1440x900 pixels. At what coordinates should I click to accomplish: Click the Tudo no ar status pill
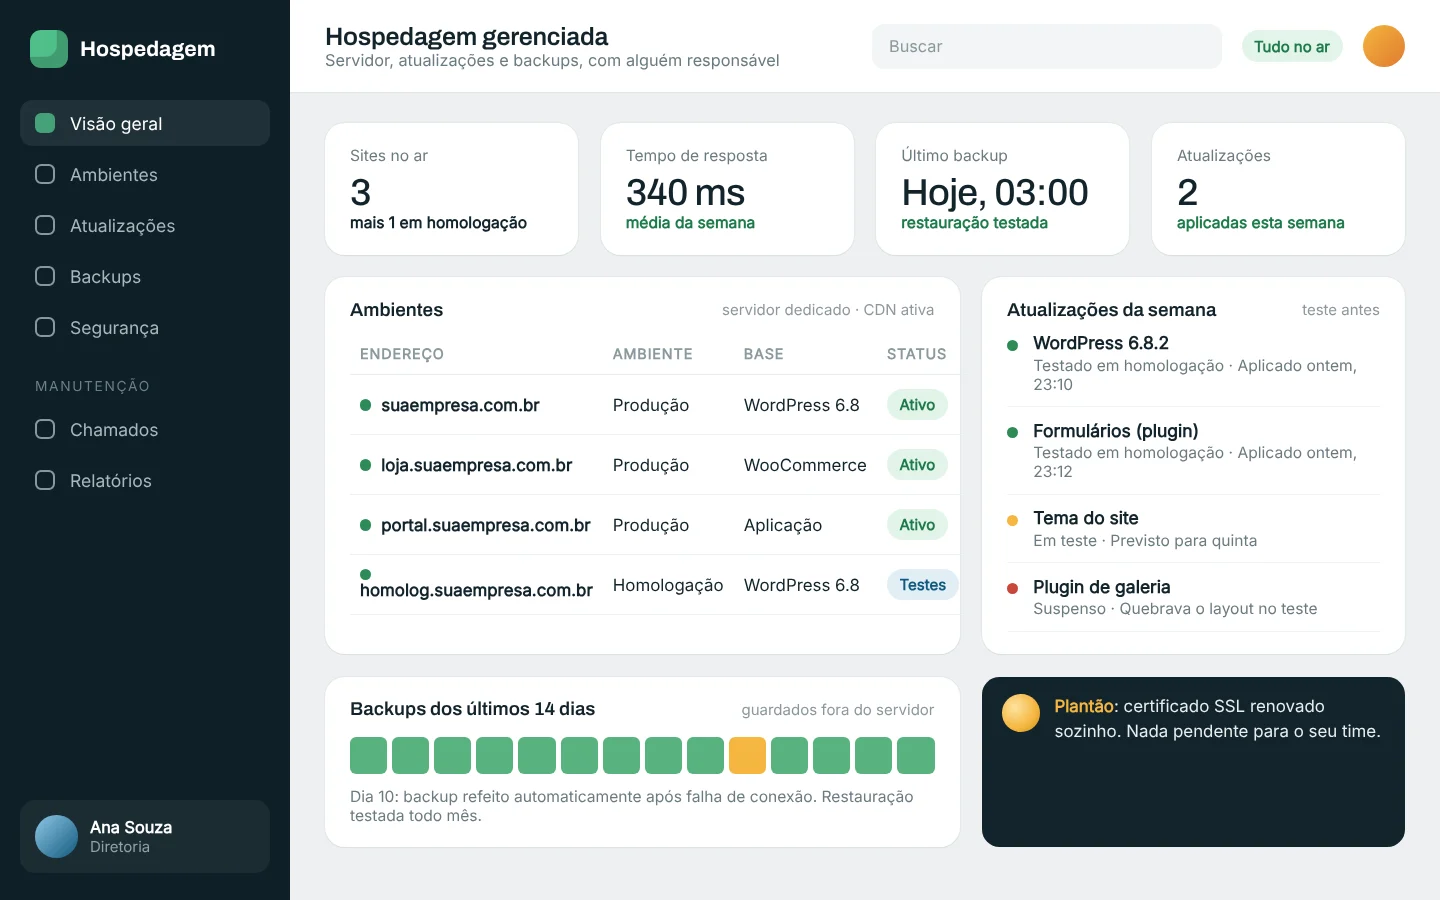coord(1292,46)
